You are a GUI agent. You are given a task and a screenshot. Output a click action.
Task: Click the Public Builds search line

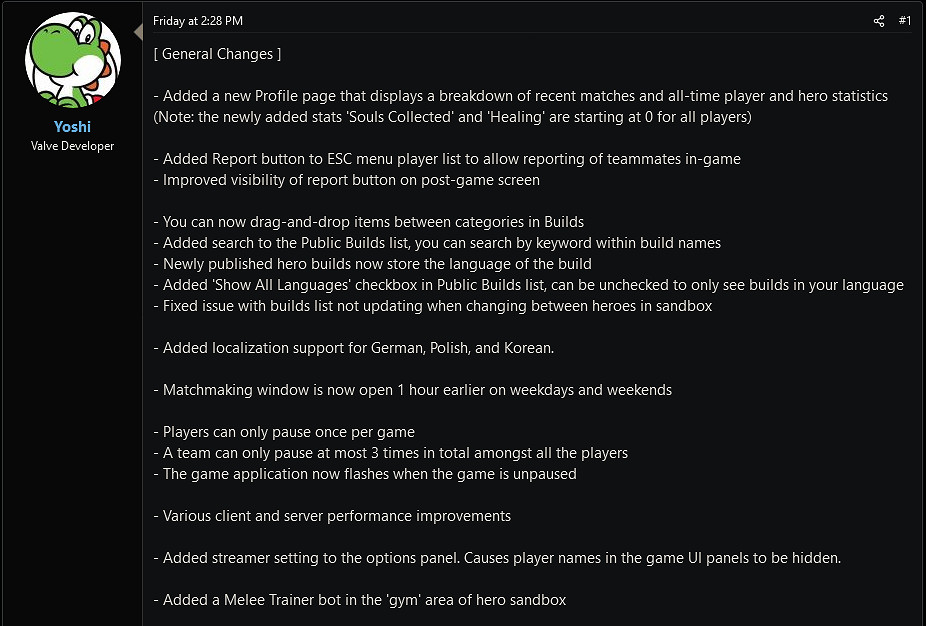[x=437, y=243]
